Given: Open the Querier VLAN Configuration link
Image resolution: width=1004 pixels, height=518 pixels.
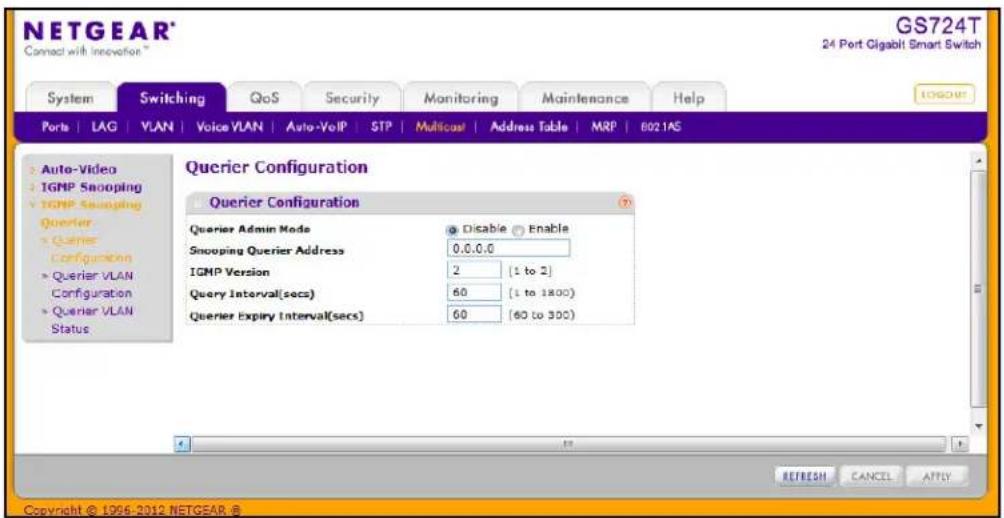Looking at the screenshot, I should pyautogui.click(x=90, y=284).
